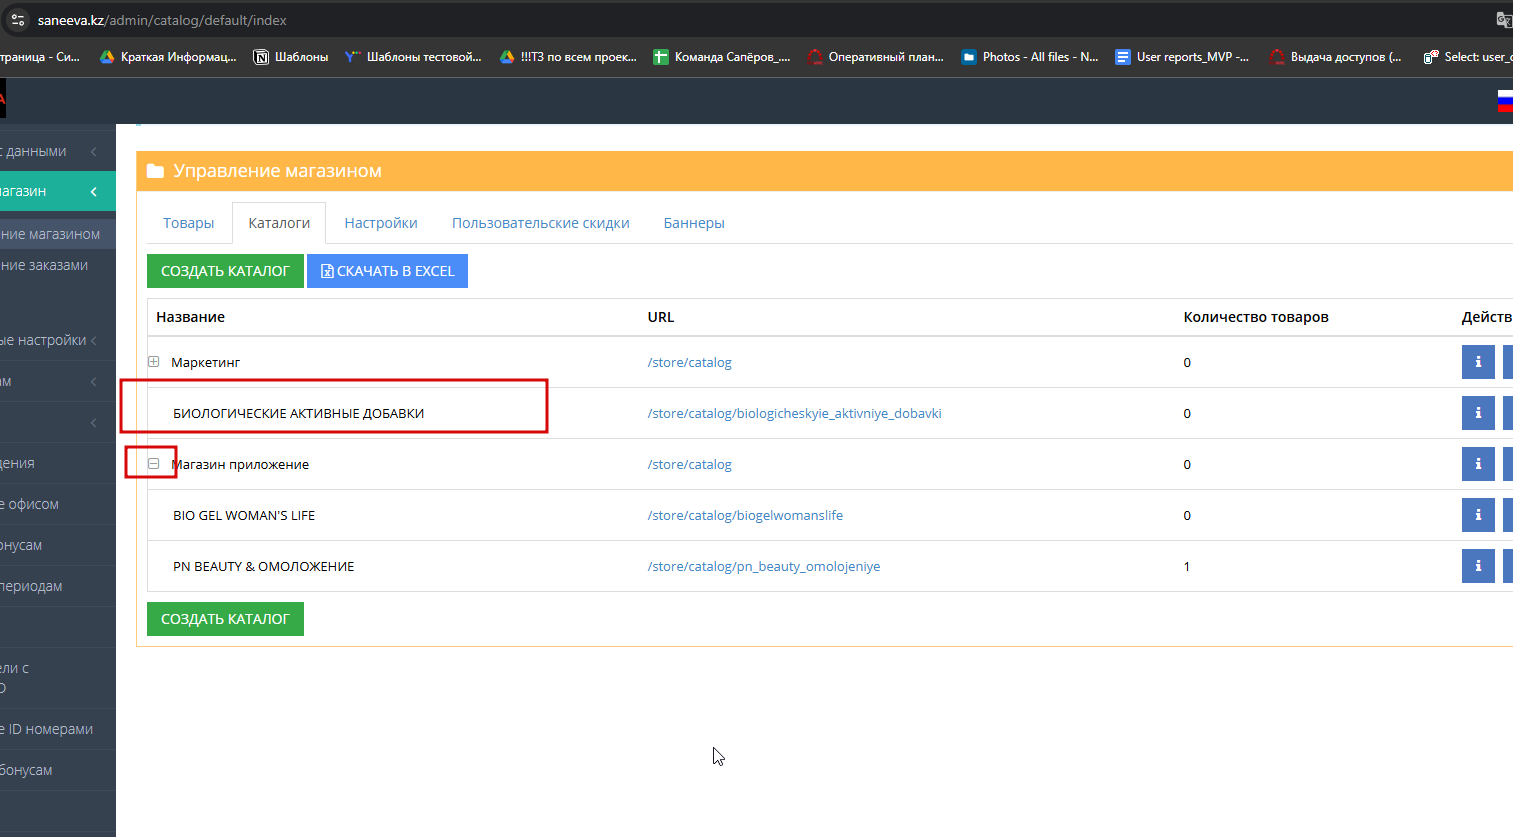Open the Баннеры tab
Viewport: 1513px width, 837px height.
coord(694,223)
